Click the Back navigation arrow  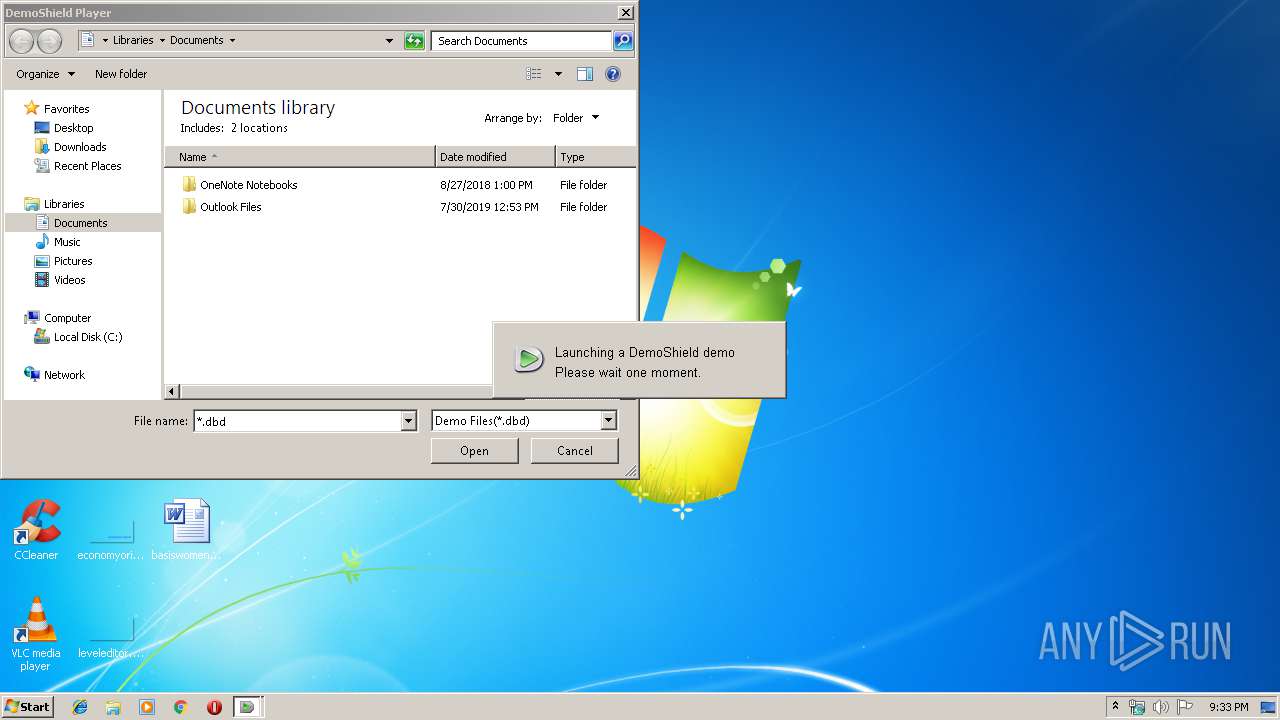22,41
